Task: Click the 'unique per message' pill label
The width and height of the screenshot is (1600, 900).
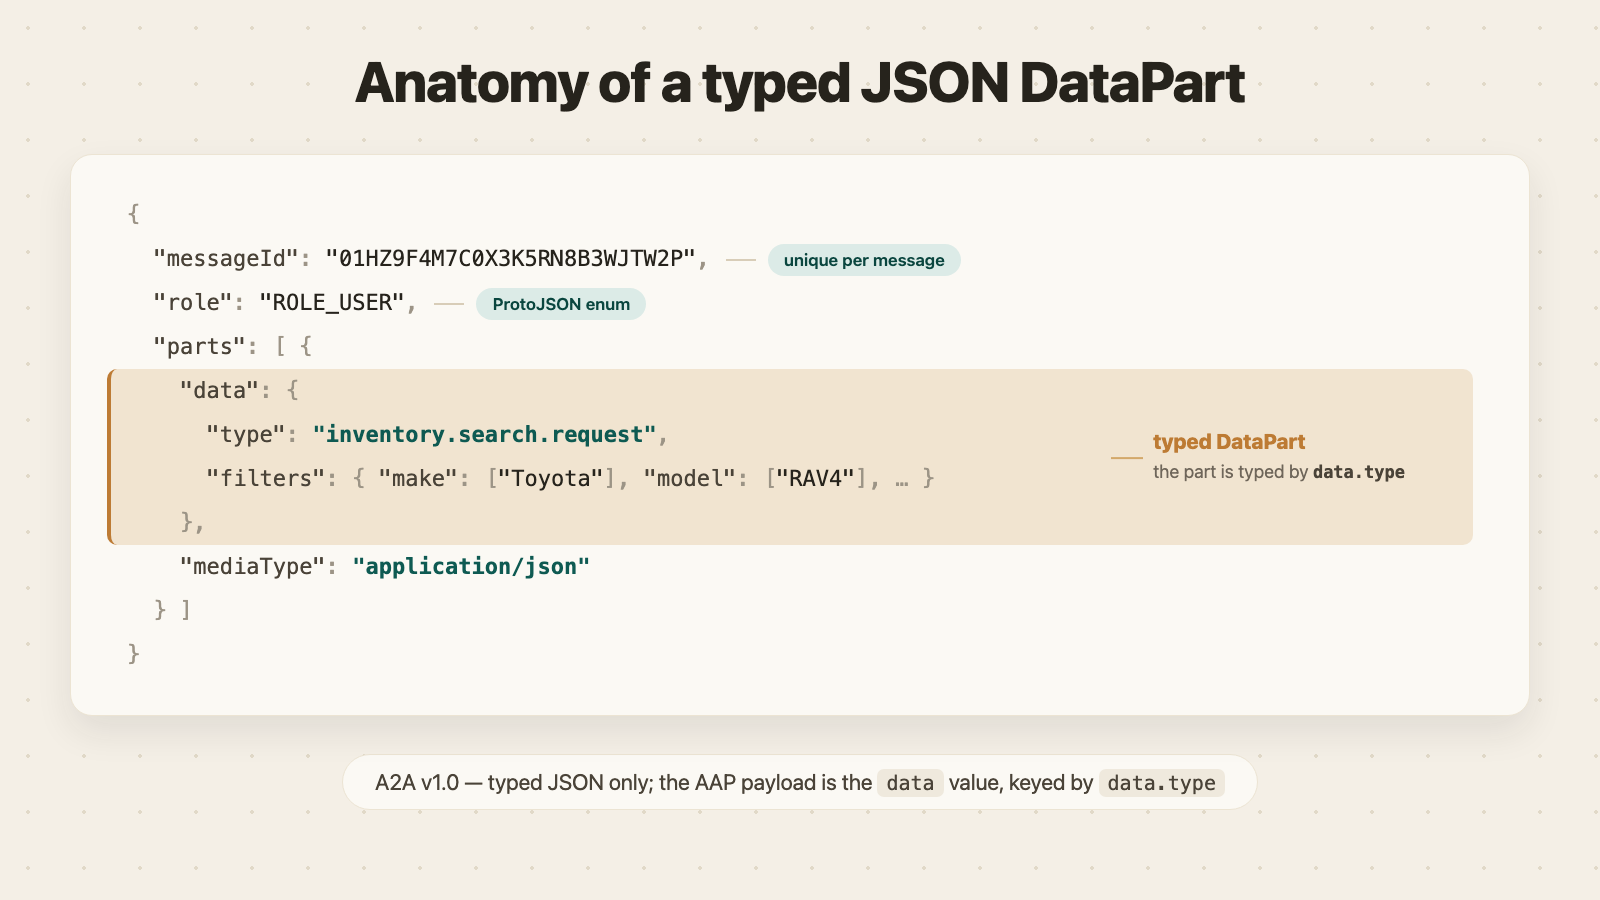Action: [864, 260]
